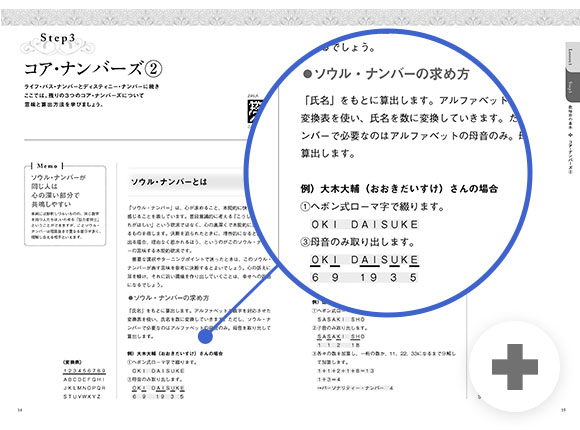Image resolution: width=580 pixels, height=430 pixels.
Task: Click the 変換表 alphabet conversion table
Action: click(84, 379)
